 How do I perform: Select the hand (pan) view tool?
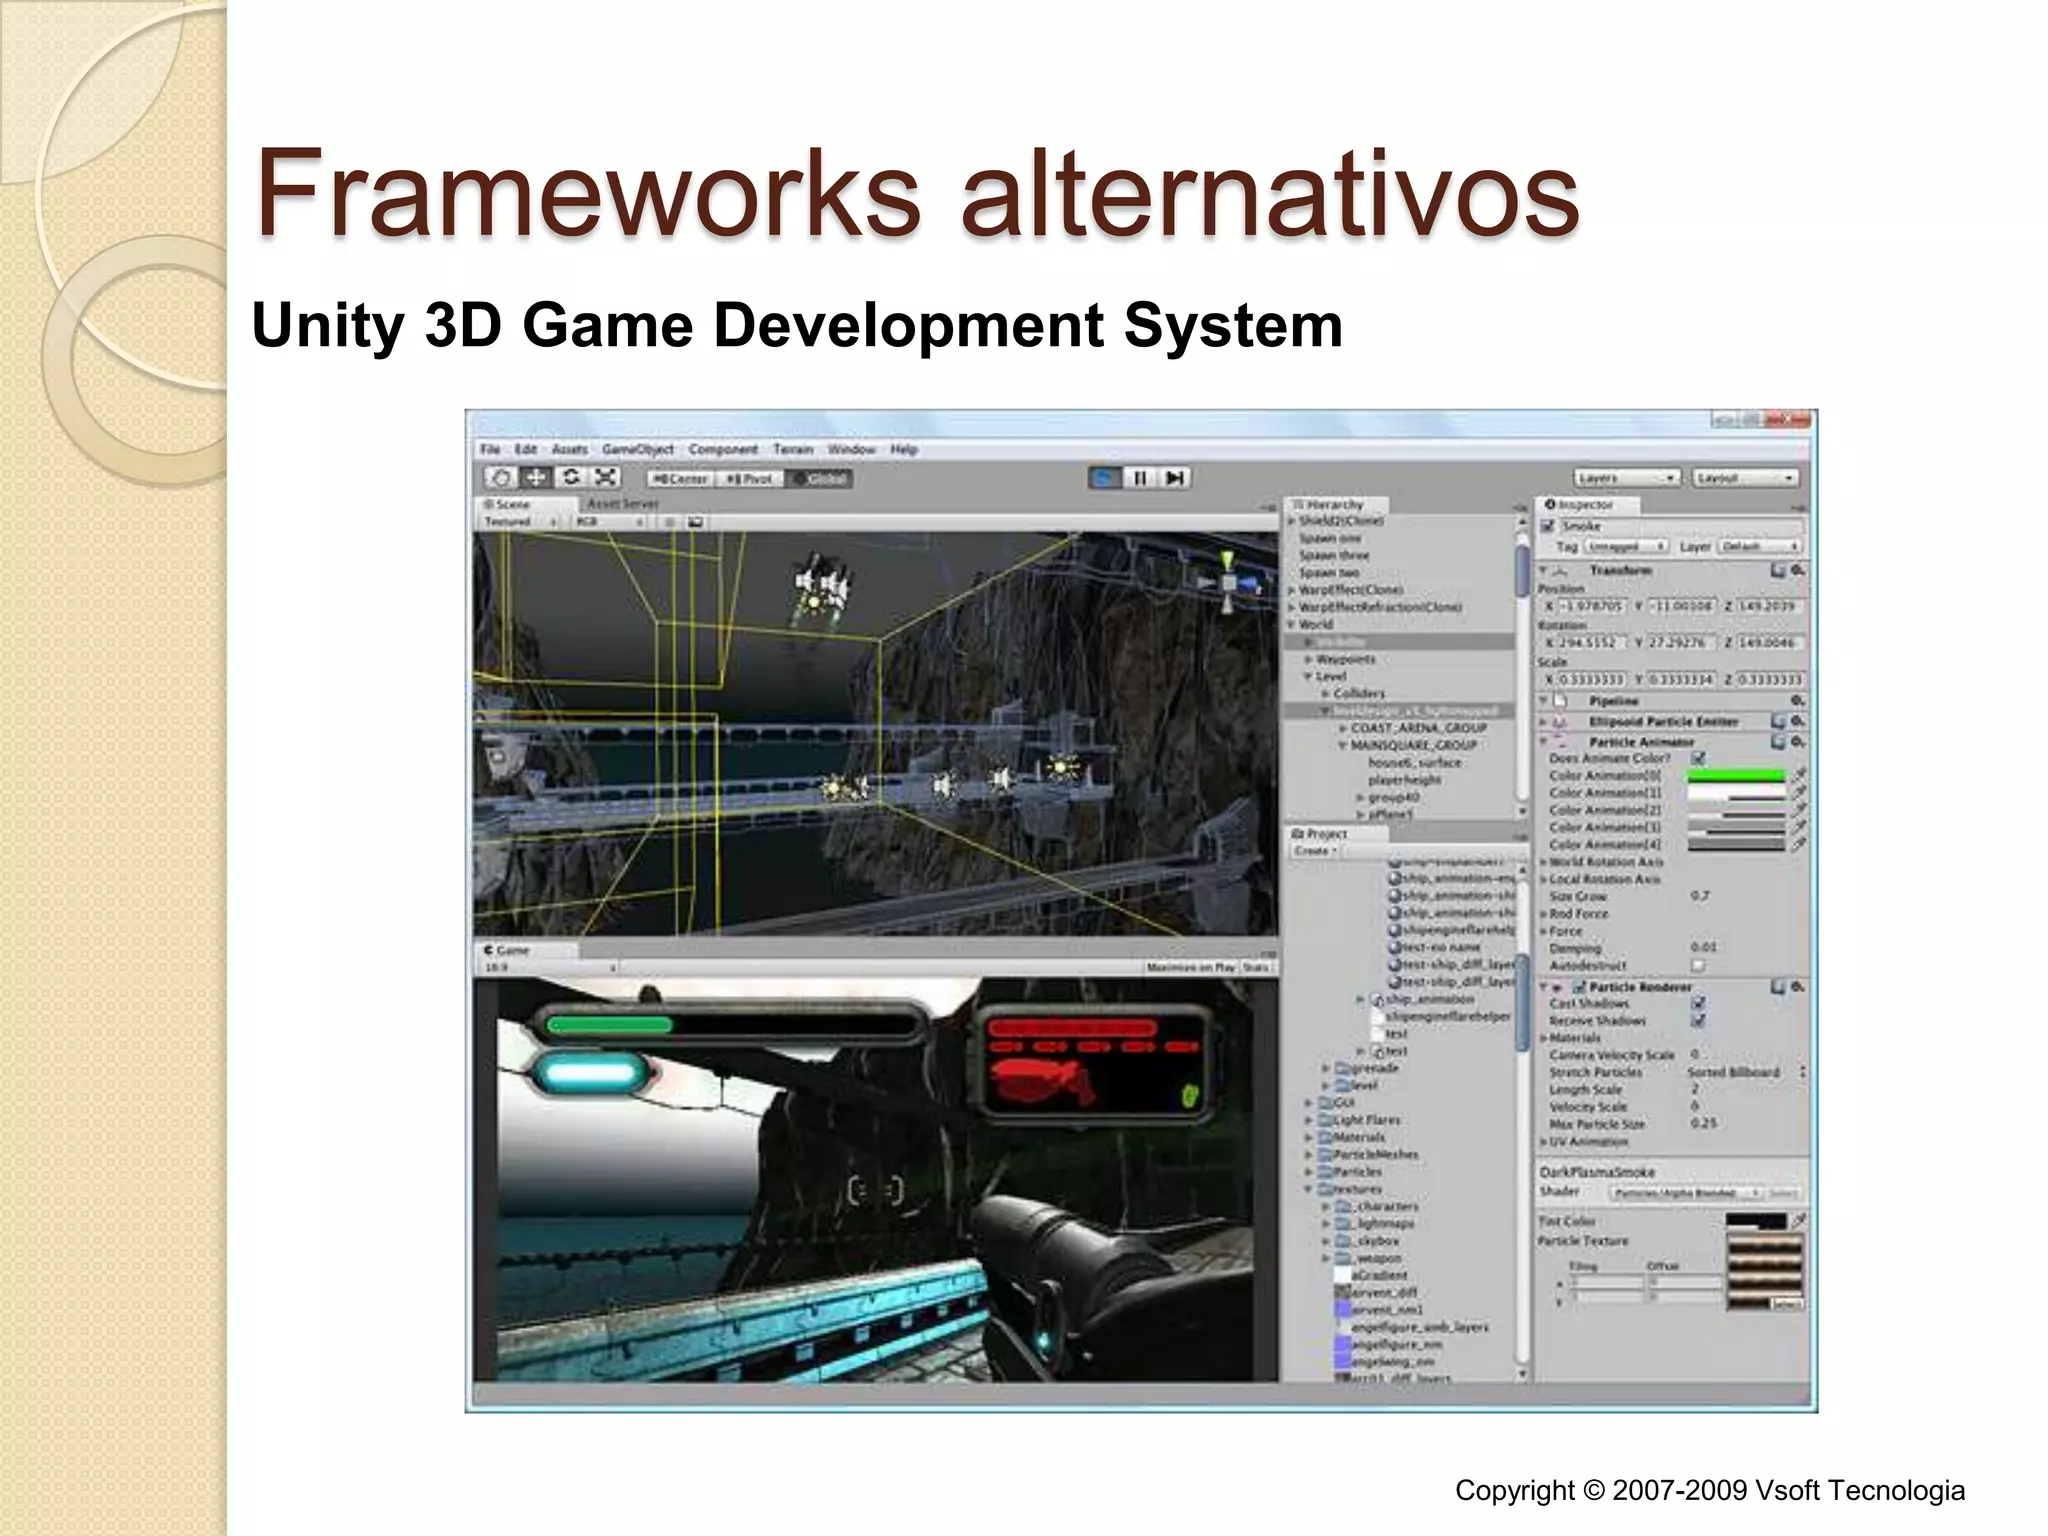click(x=502, y=478)
